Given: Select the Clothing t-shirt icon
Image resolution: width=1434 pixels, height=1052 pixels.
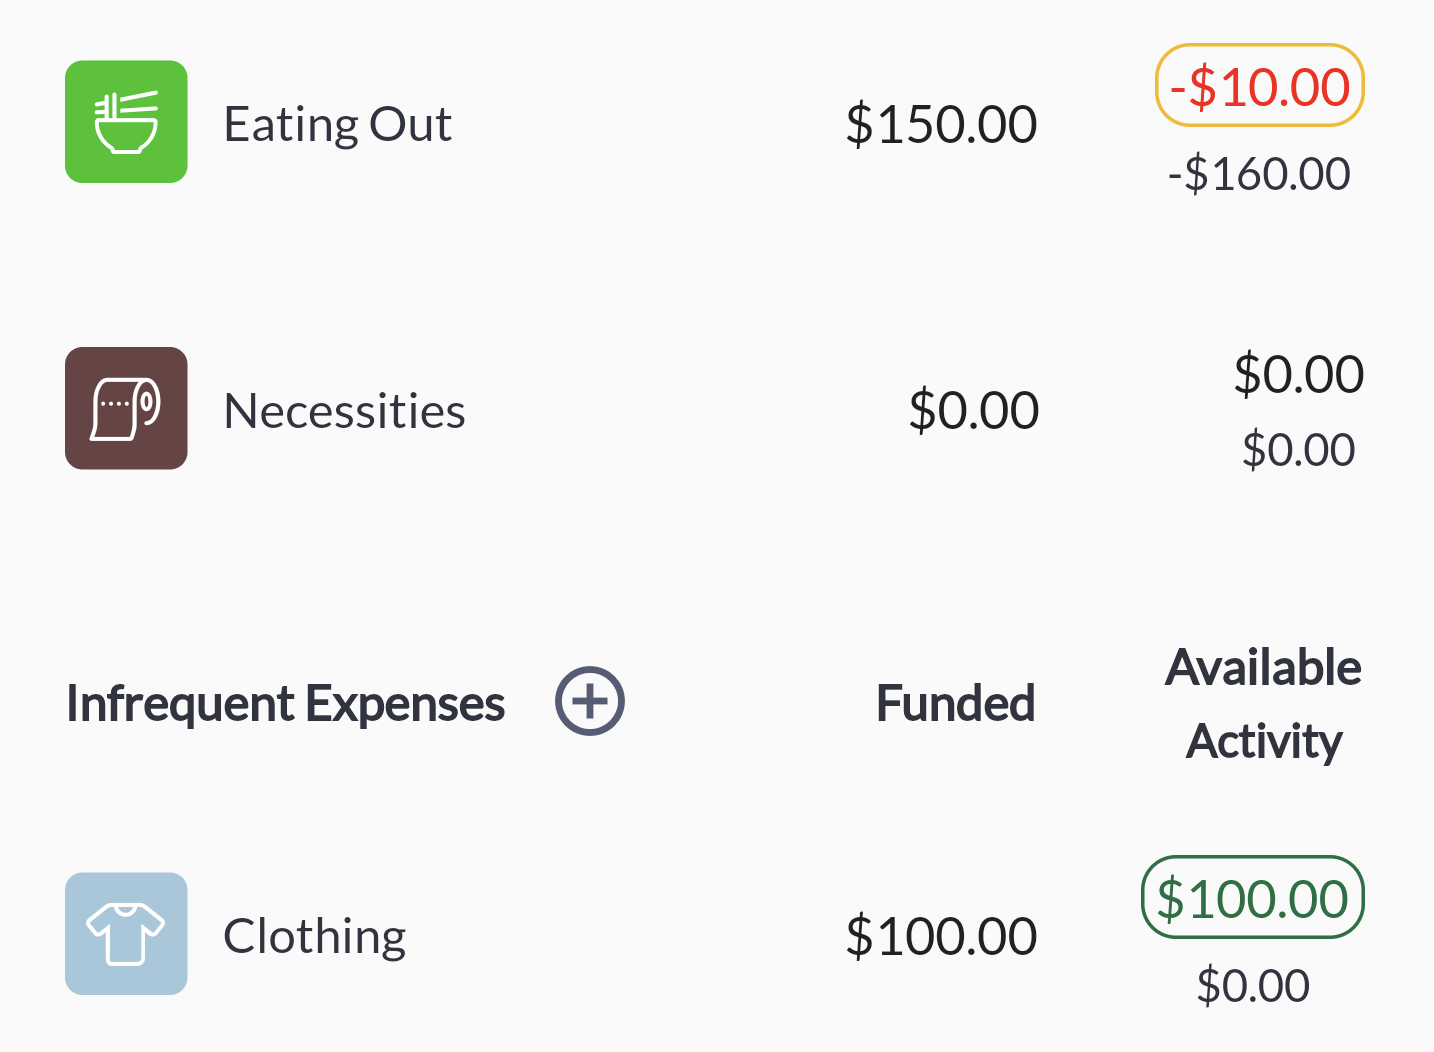Looking at the screenshot, I should click(126, 934).
